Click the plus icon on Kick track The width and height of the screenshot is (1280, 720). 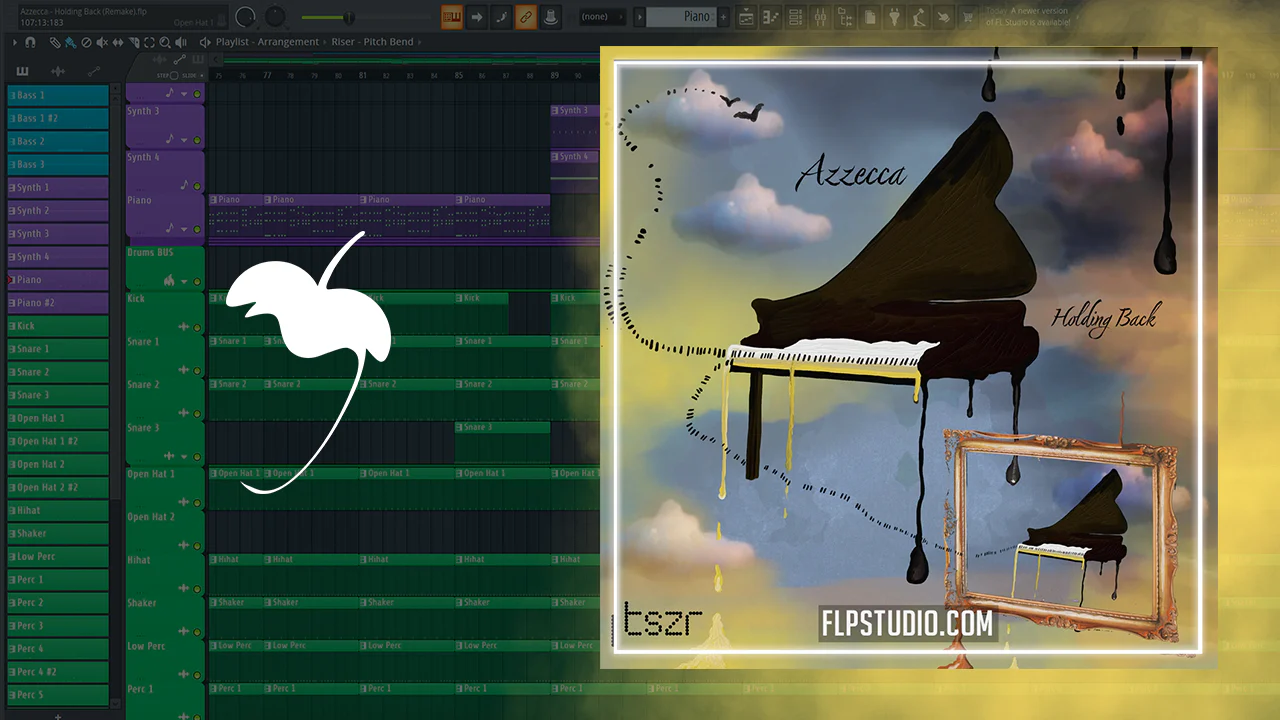pyautogui.click(x=183, y=327)
